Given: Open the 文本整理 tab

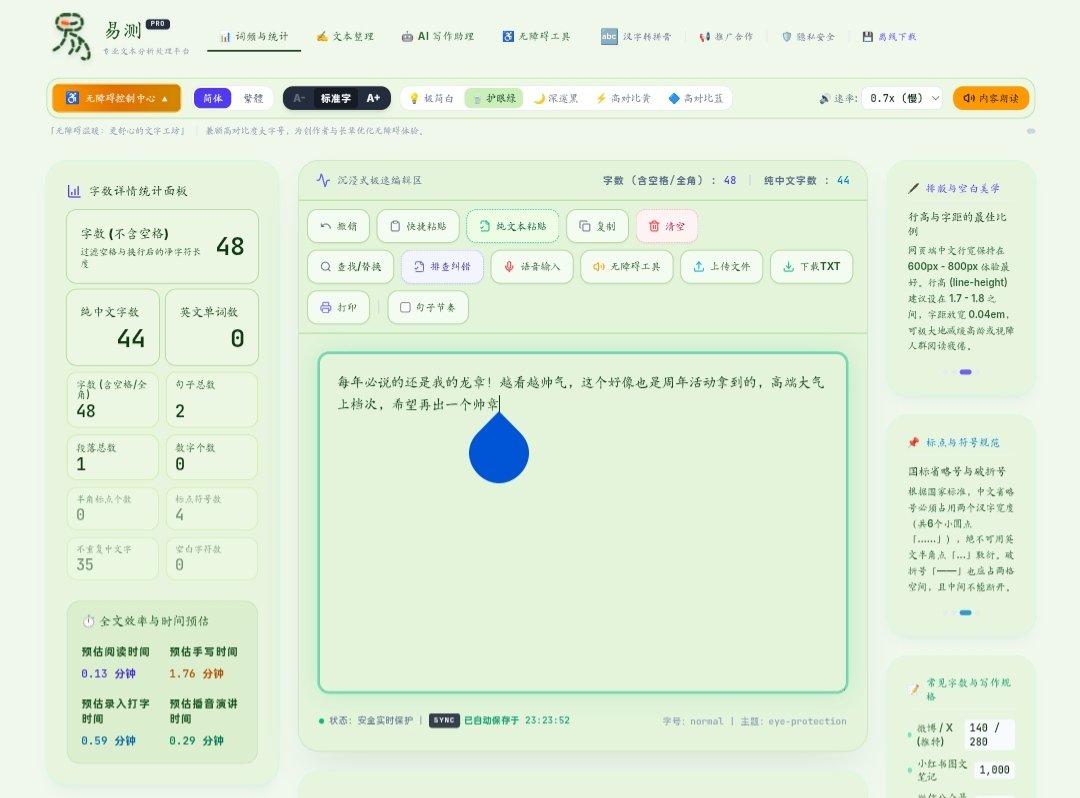Looking at the screenshot, I should pos(345,36).
